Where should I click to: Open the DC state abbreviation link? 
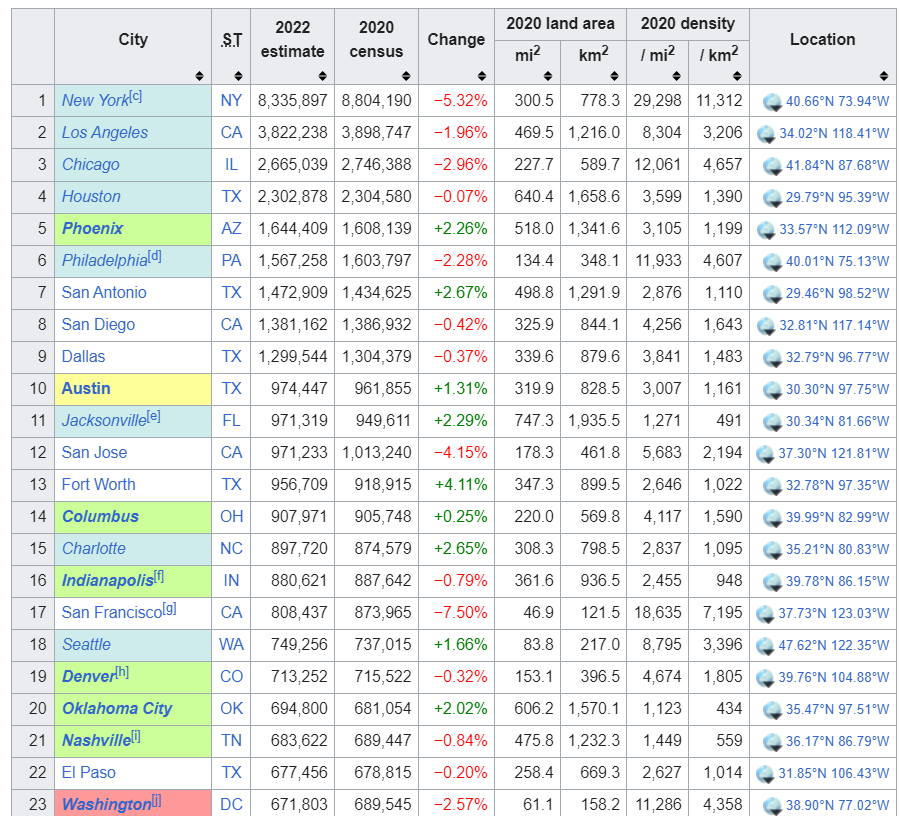pos(231,804)
